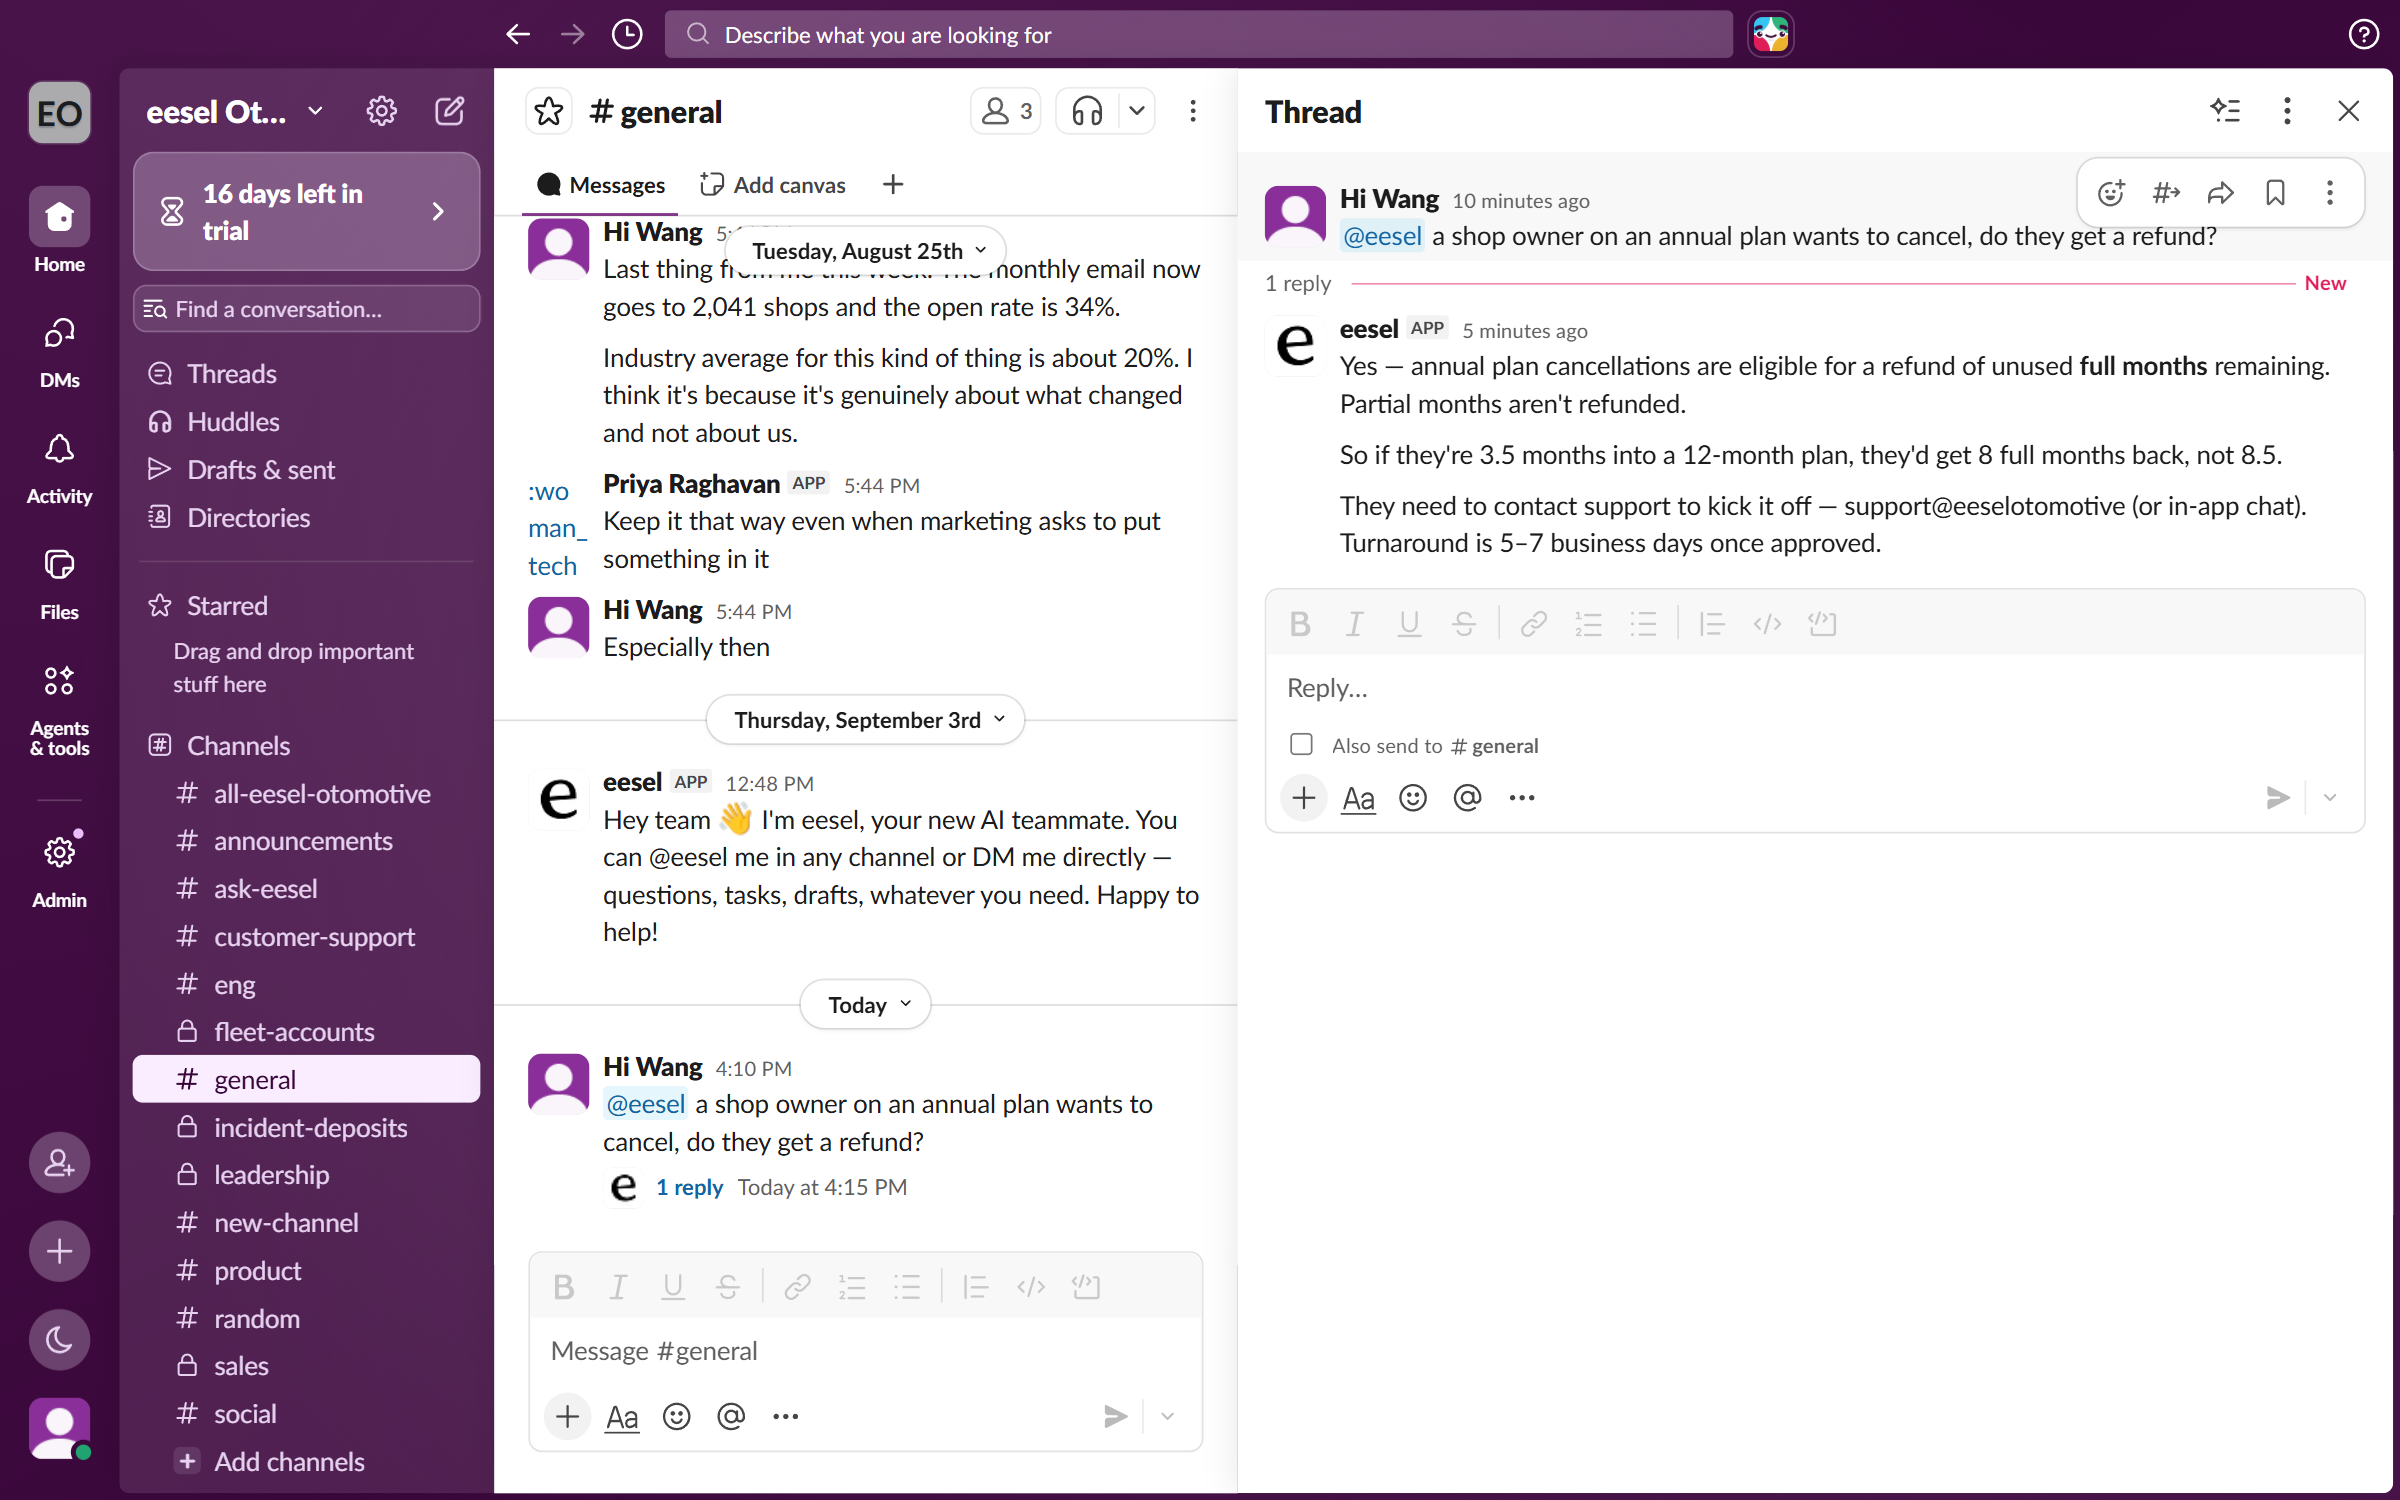Expand the 16 days left in trial banner
This screenshot has width=2400, height=1500.
tap(306, 211)
